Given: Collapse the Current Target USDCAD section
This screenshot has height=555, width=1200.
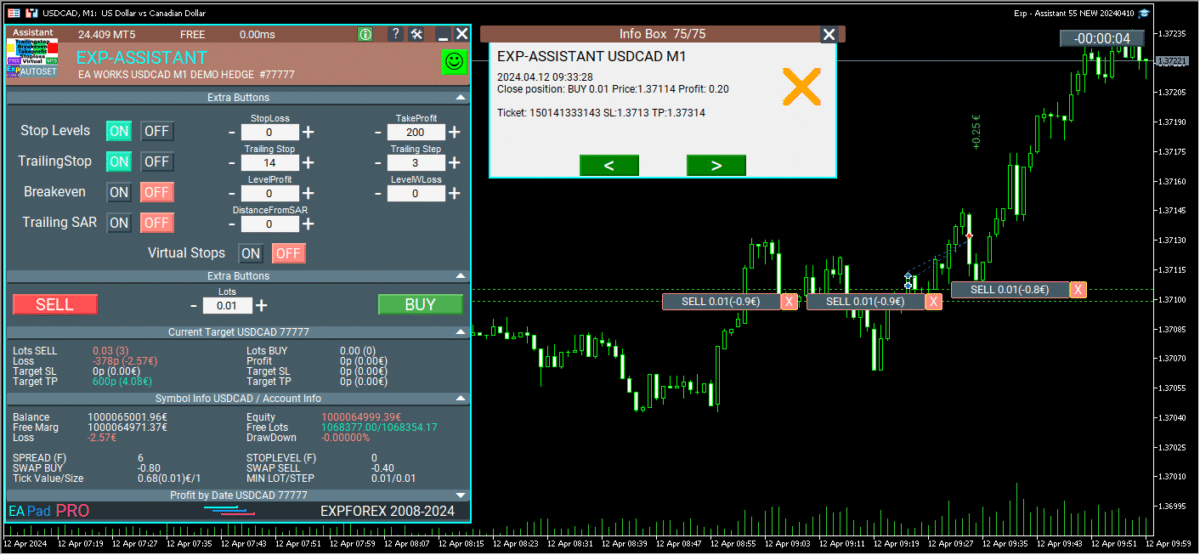Looking at the screenshot, I should click(x=460, y=332).
